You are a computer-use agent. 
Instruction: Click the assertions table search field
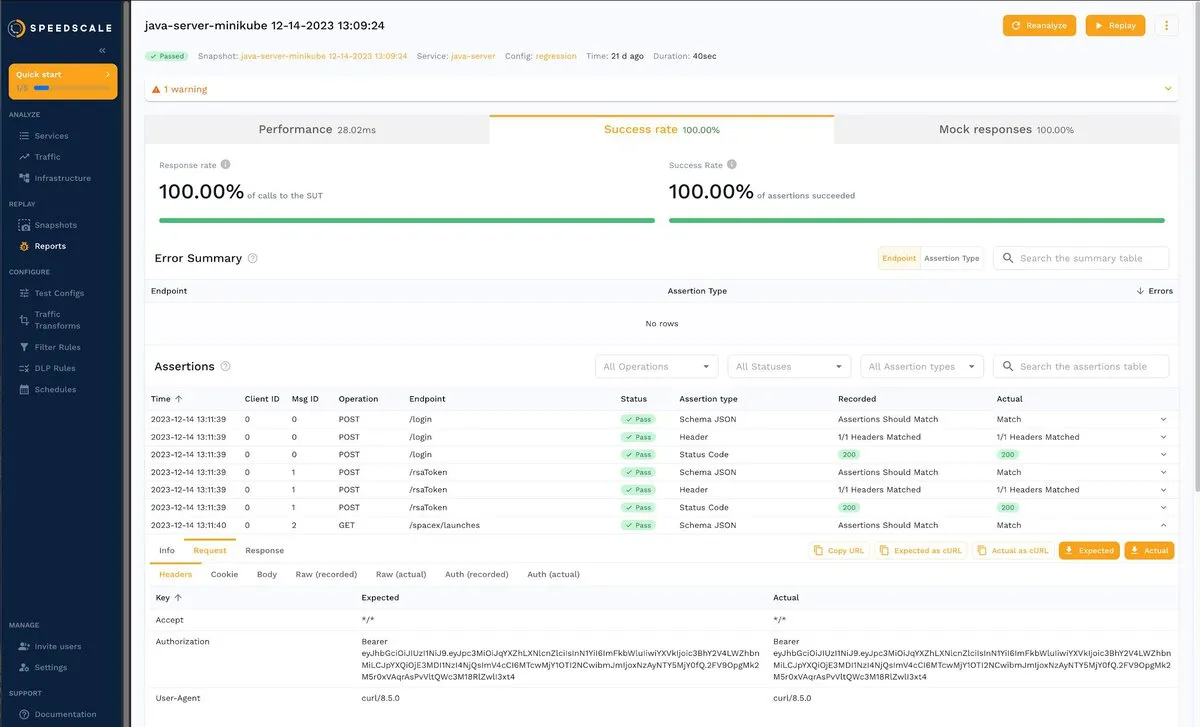point(1080,366)
